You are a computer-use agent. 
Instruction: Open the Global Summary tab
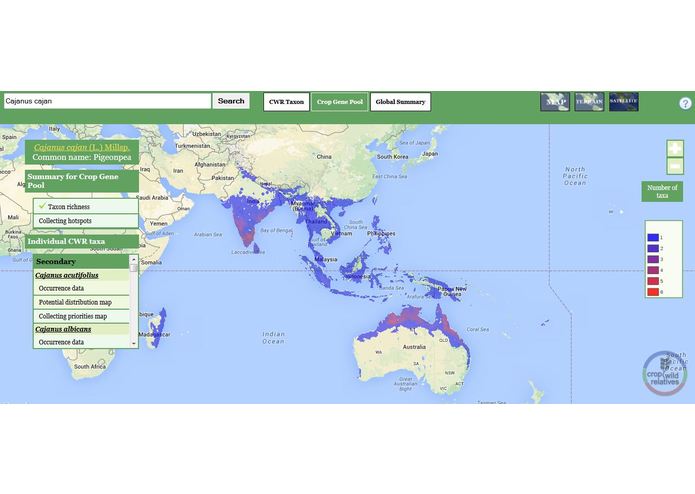pyautogui.click(x=400, y=102)
